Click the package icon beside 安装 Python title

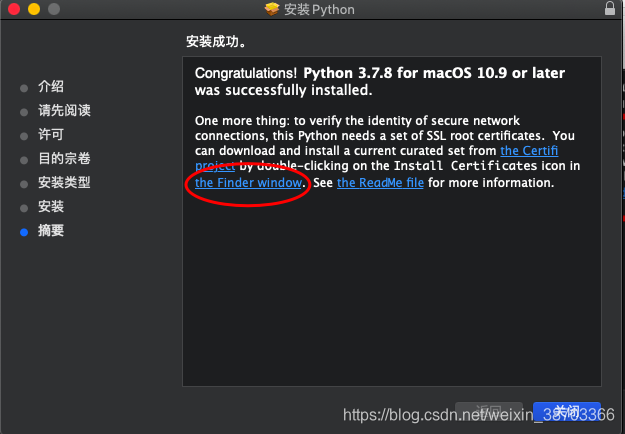coord(272,9)
